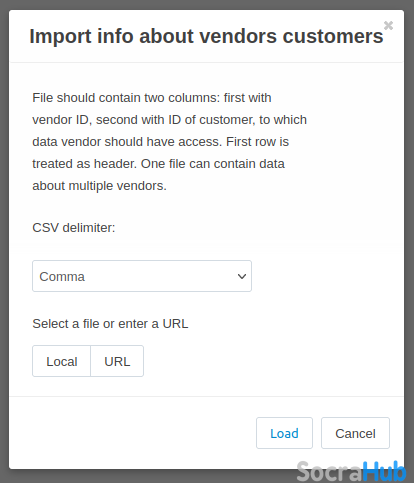Viewport: 414px width, 483px height.
Task: Choose the Local file source tab
Action: click(x=62, y=361)
